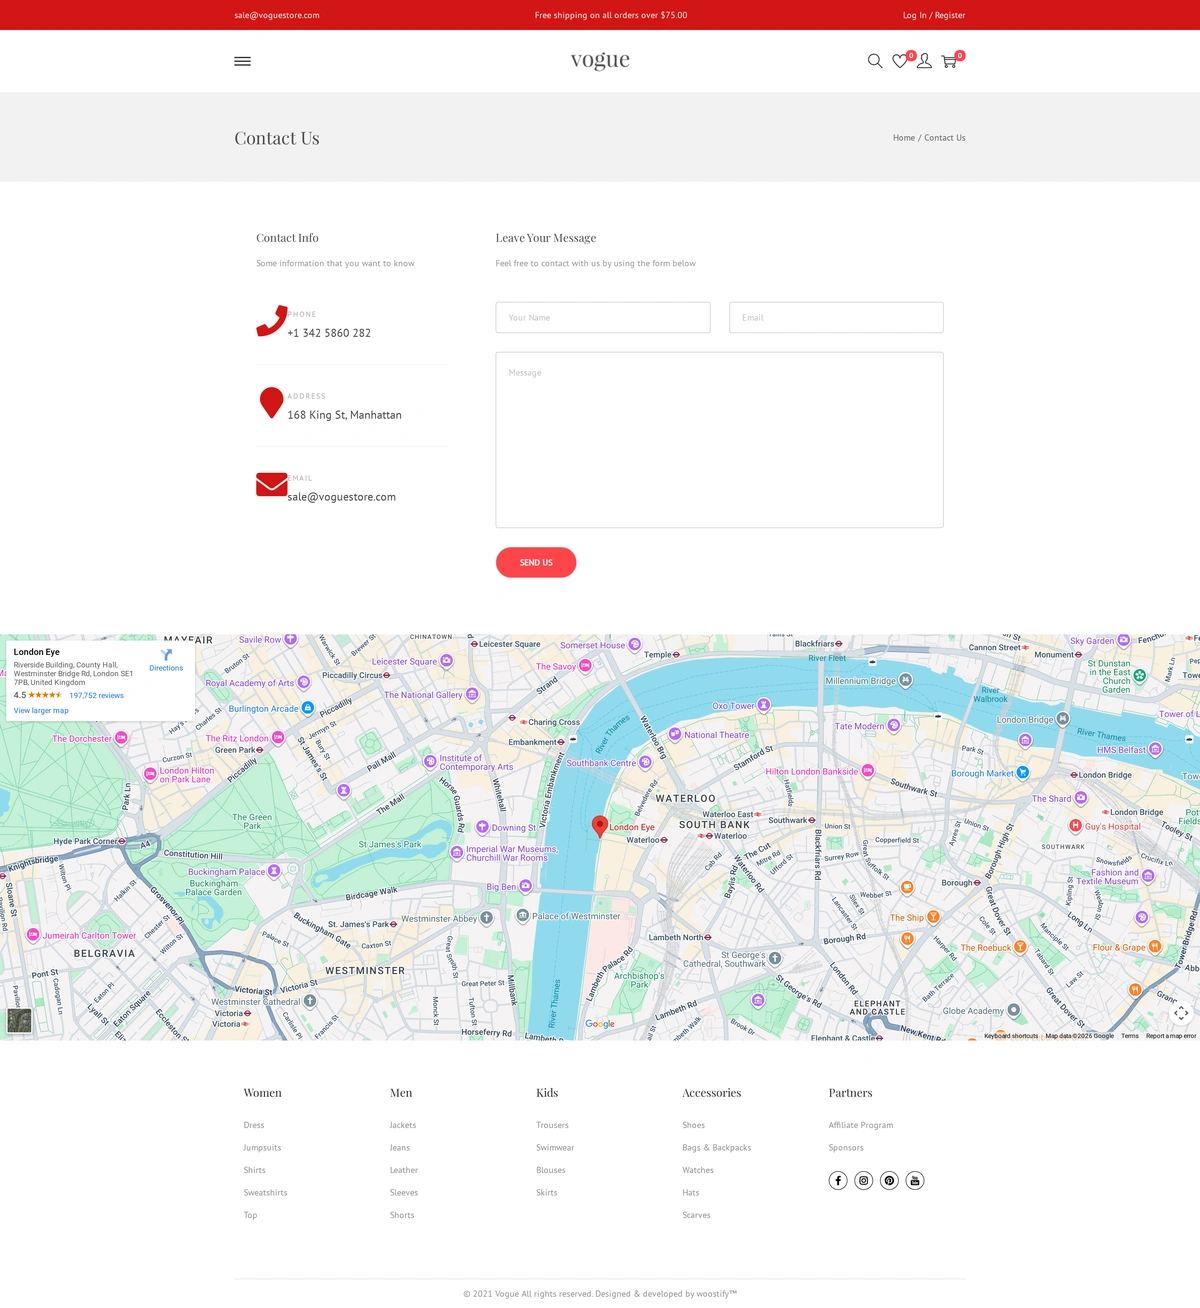Click inside the Message text area
The width and height of the screenshot is (1200, 1308).
click(x=719, y=440)
